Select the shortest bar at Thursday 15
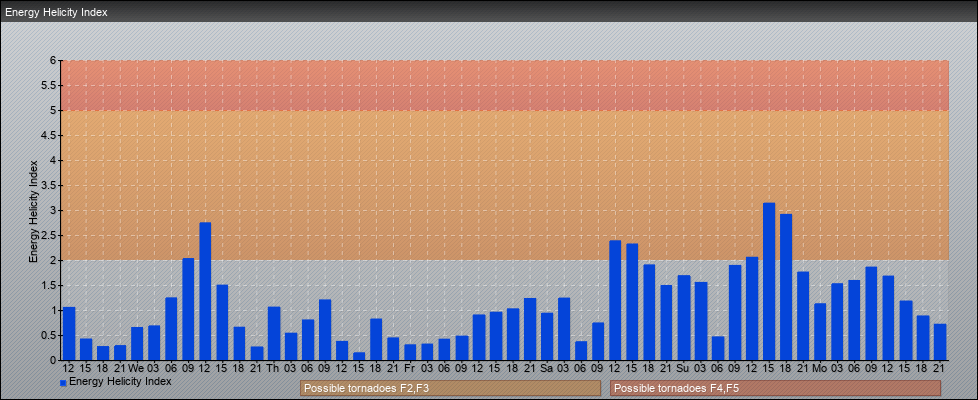Screen dimensions: 978x400 pos(359,357)
